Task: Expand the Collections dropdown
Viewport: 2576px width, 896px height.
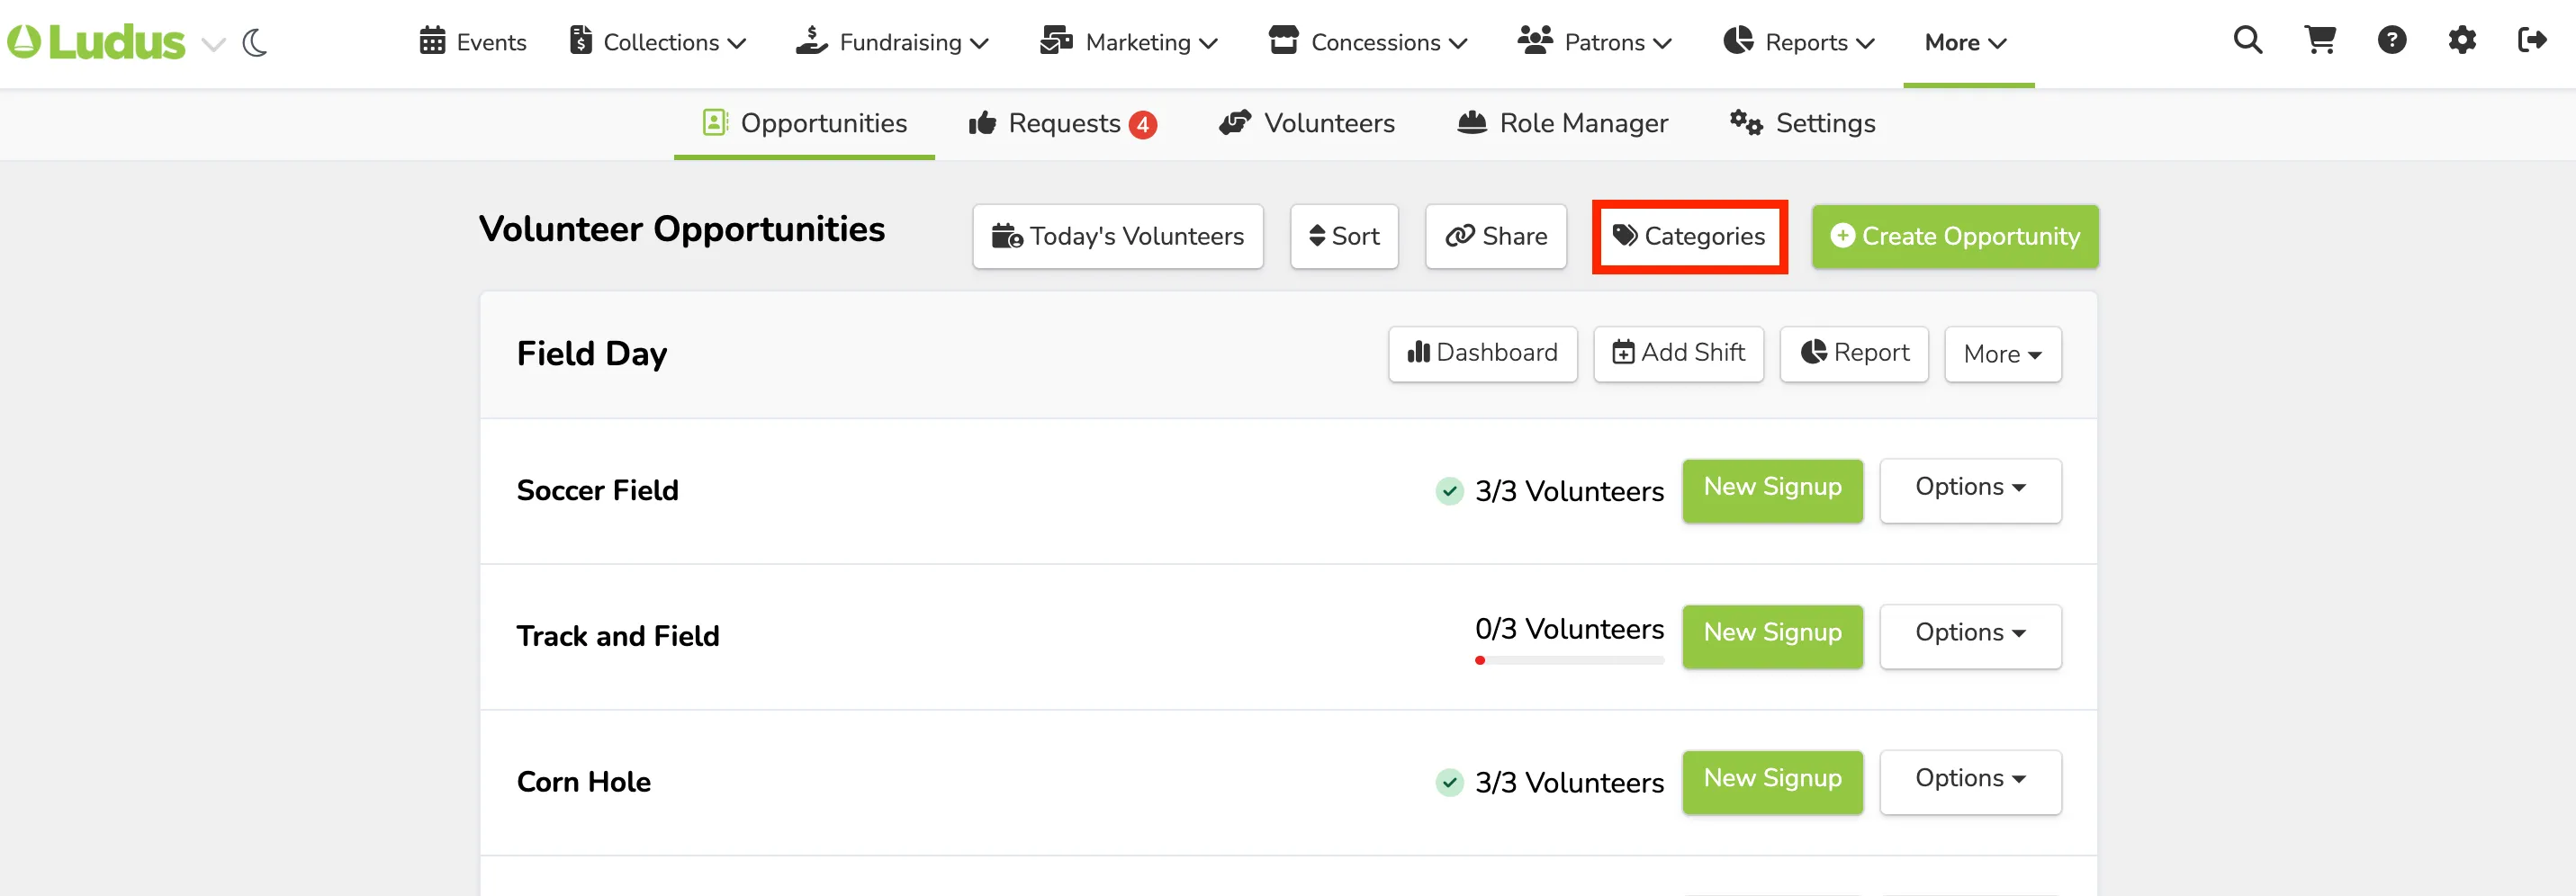Action: point(658,42)
